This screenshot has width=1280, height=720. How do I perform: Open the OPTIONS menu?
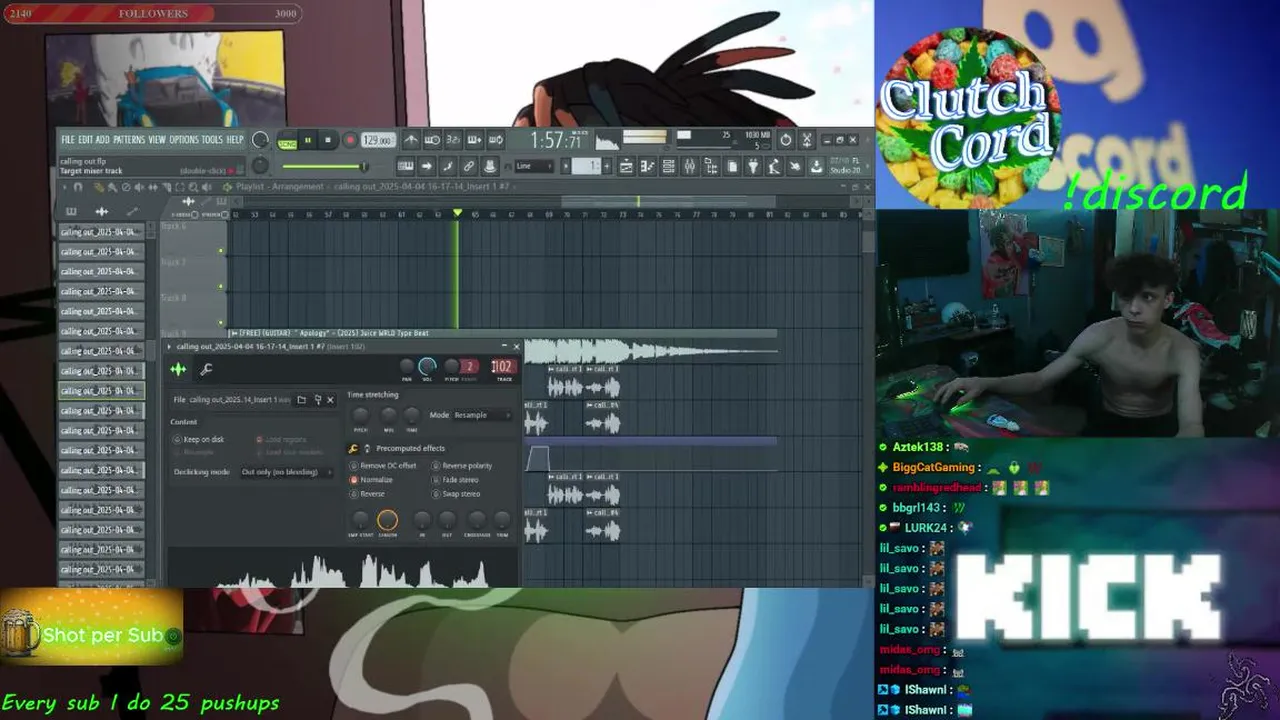click(x=184, y=140)
